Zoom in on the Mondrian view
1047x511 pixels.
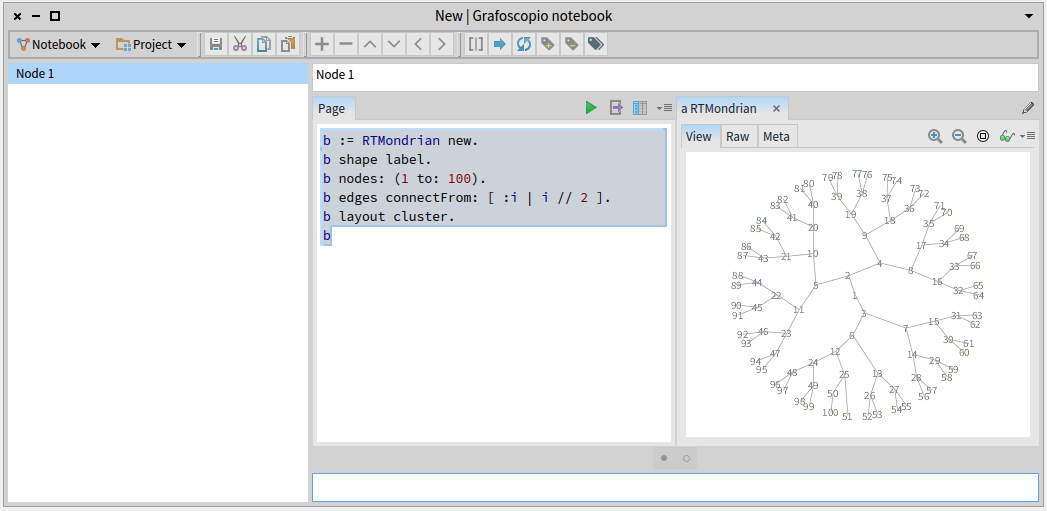pos(935,136)
